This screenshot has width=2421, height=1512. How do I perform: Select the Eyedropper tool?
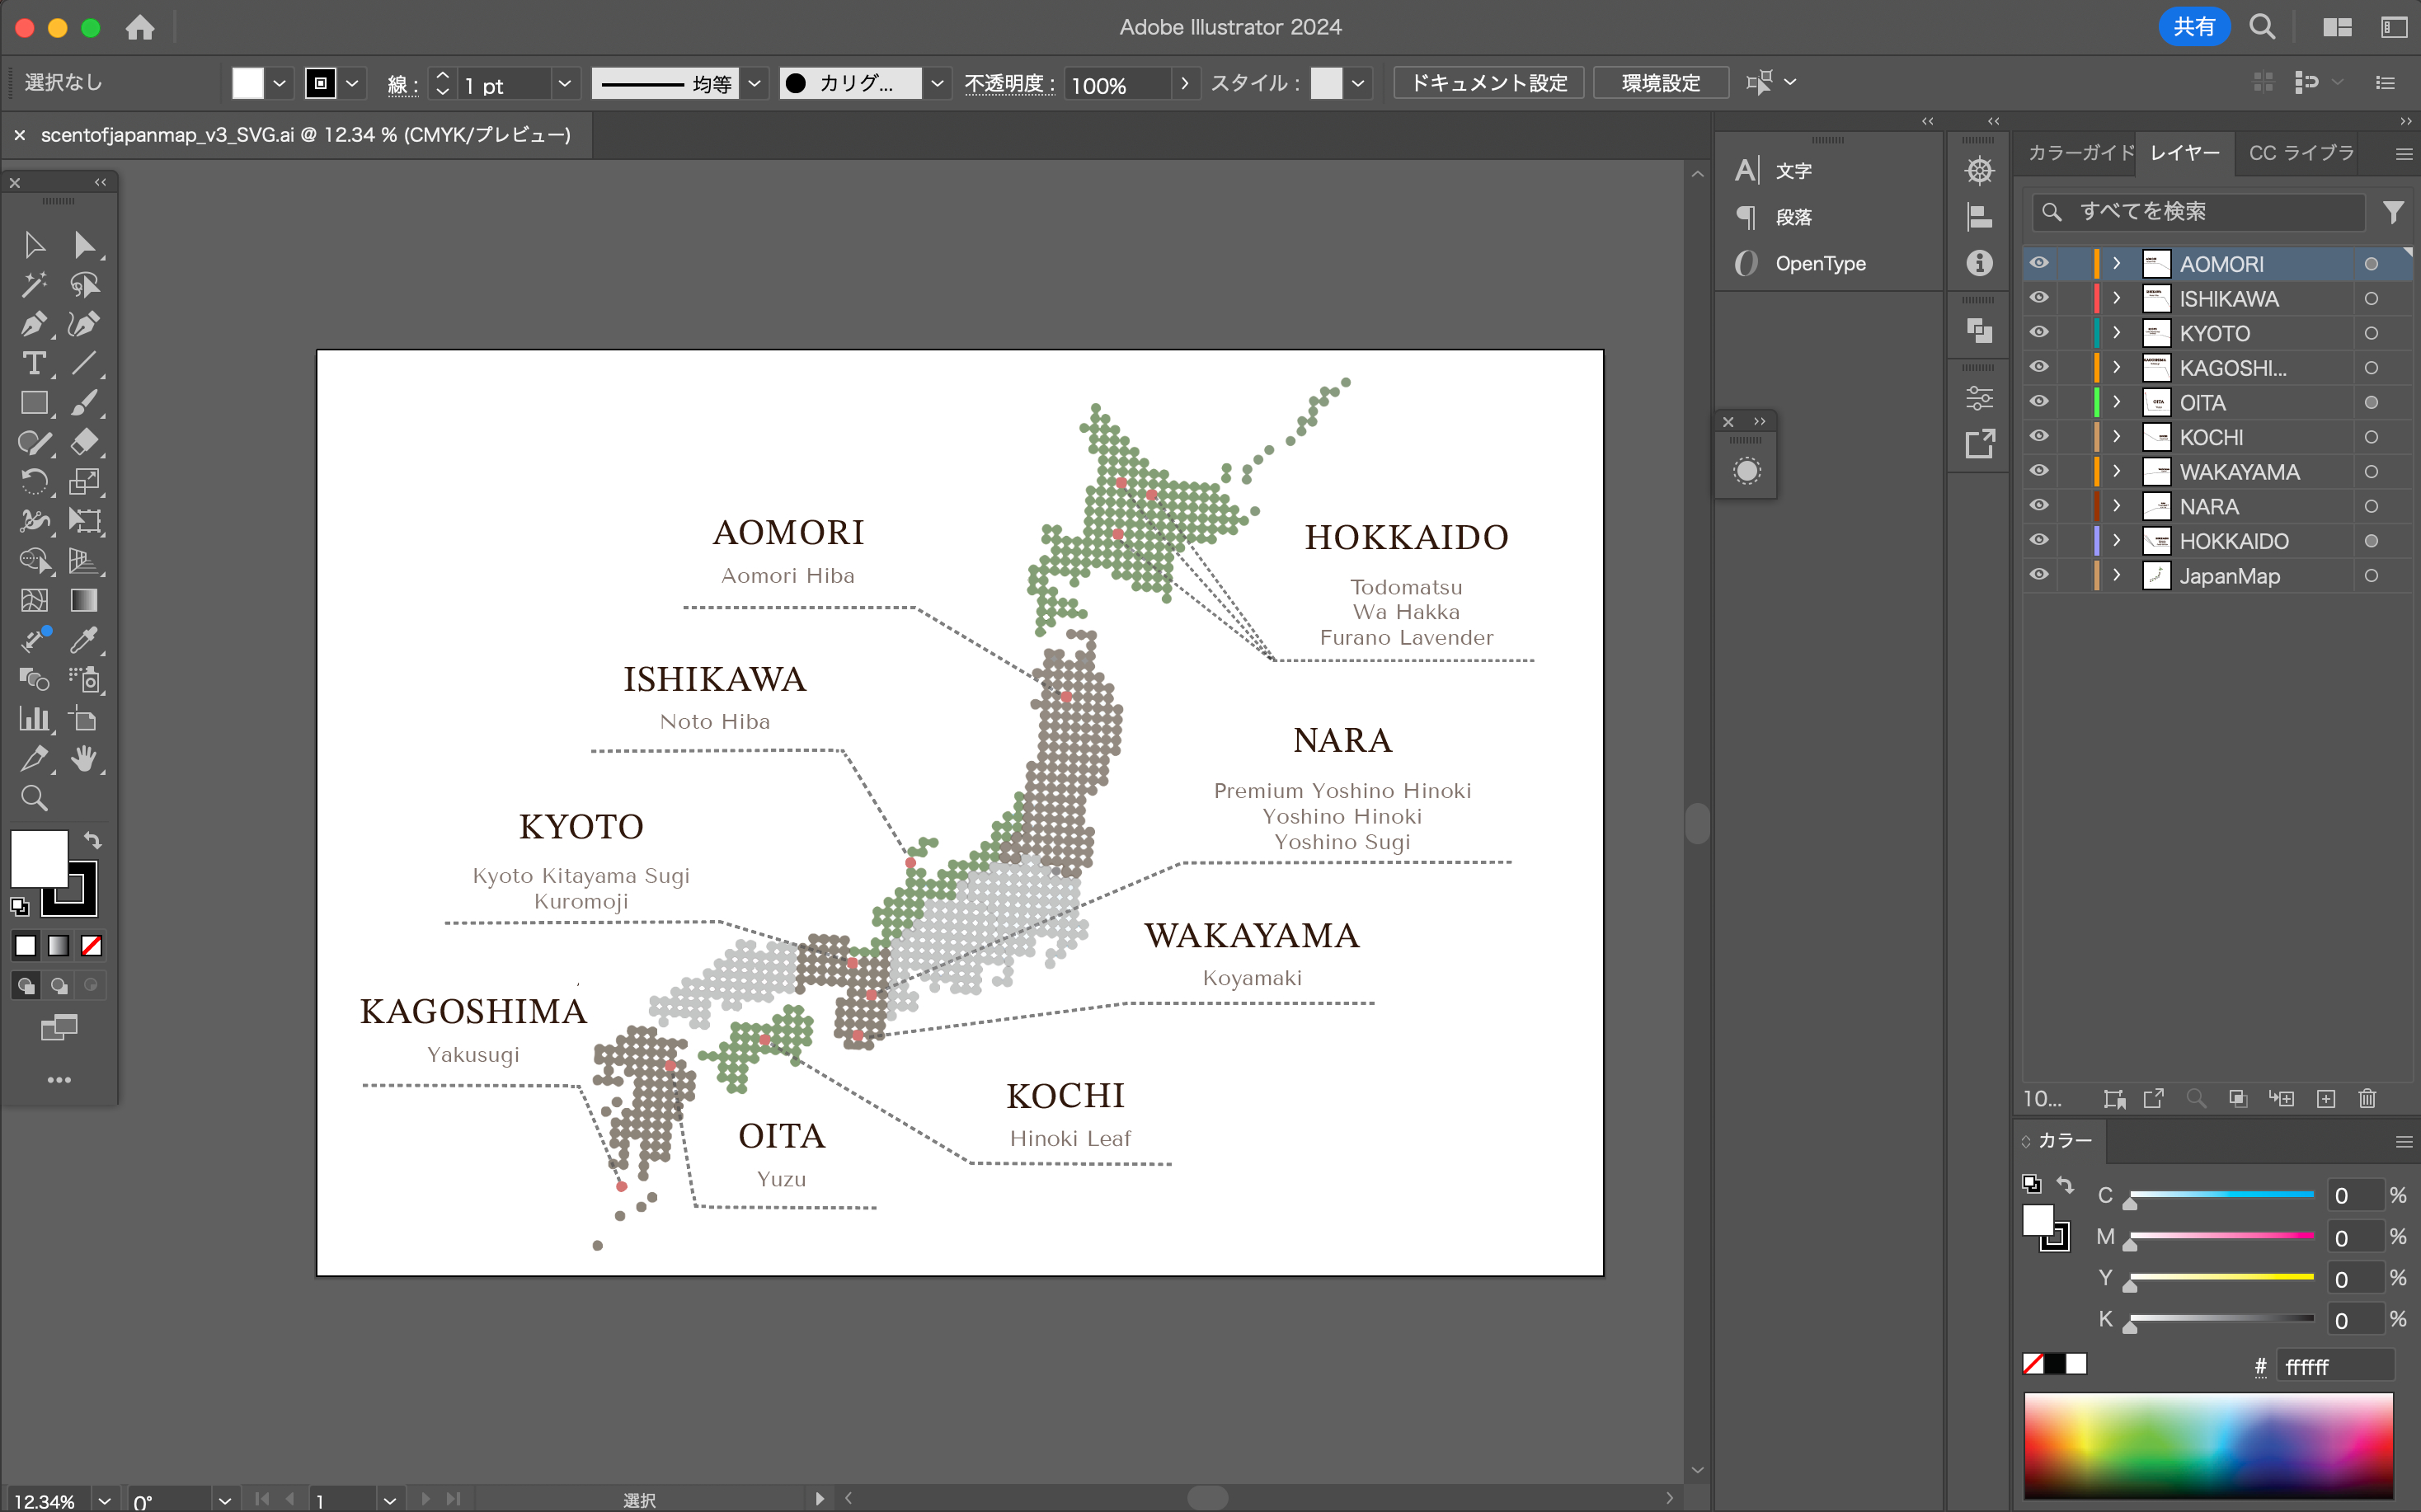coord(84,640)
